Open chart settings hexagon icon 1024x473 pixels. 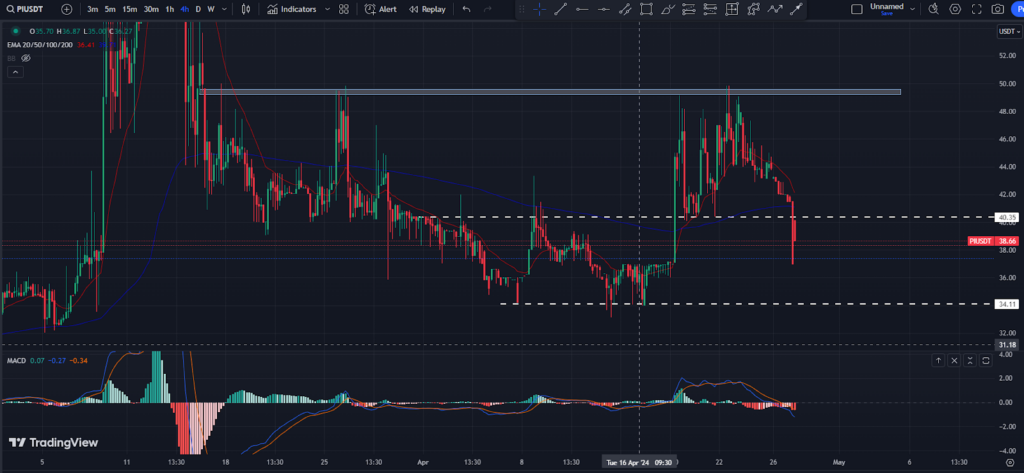coord(955,9)
